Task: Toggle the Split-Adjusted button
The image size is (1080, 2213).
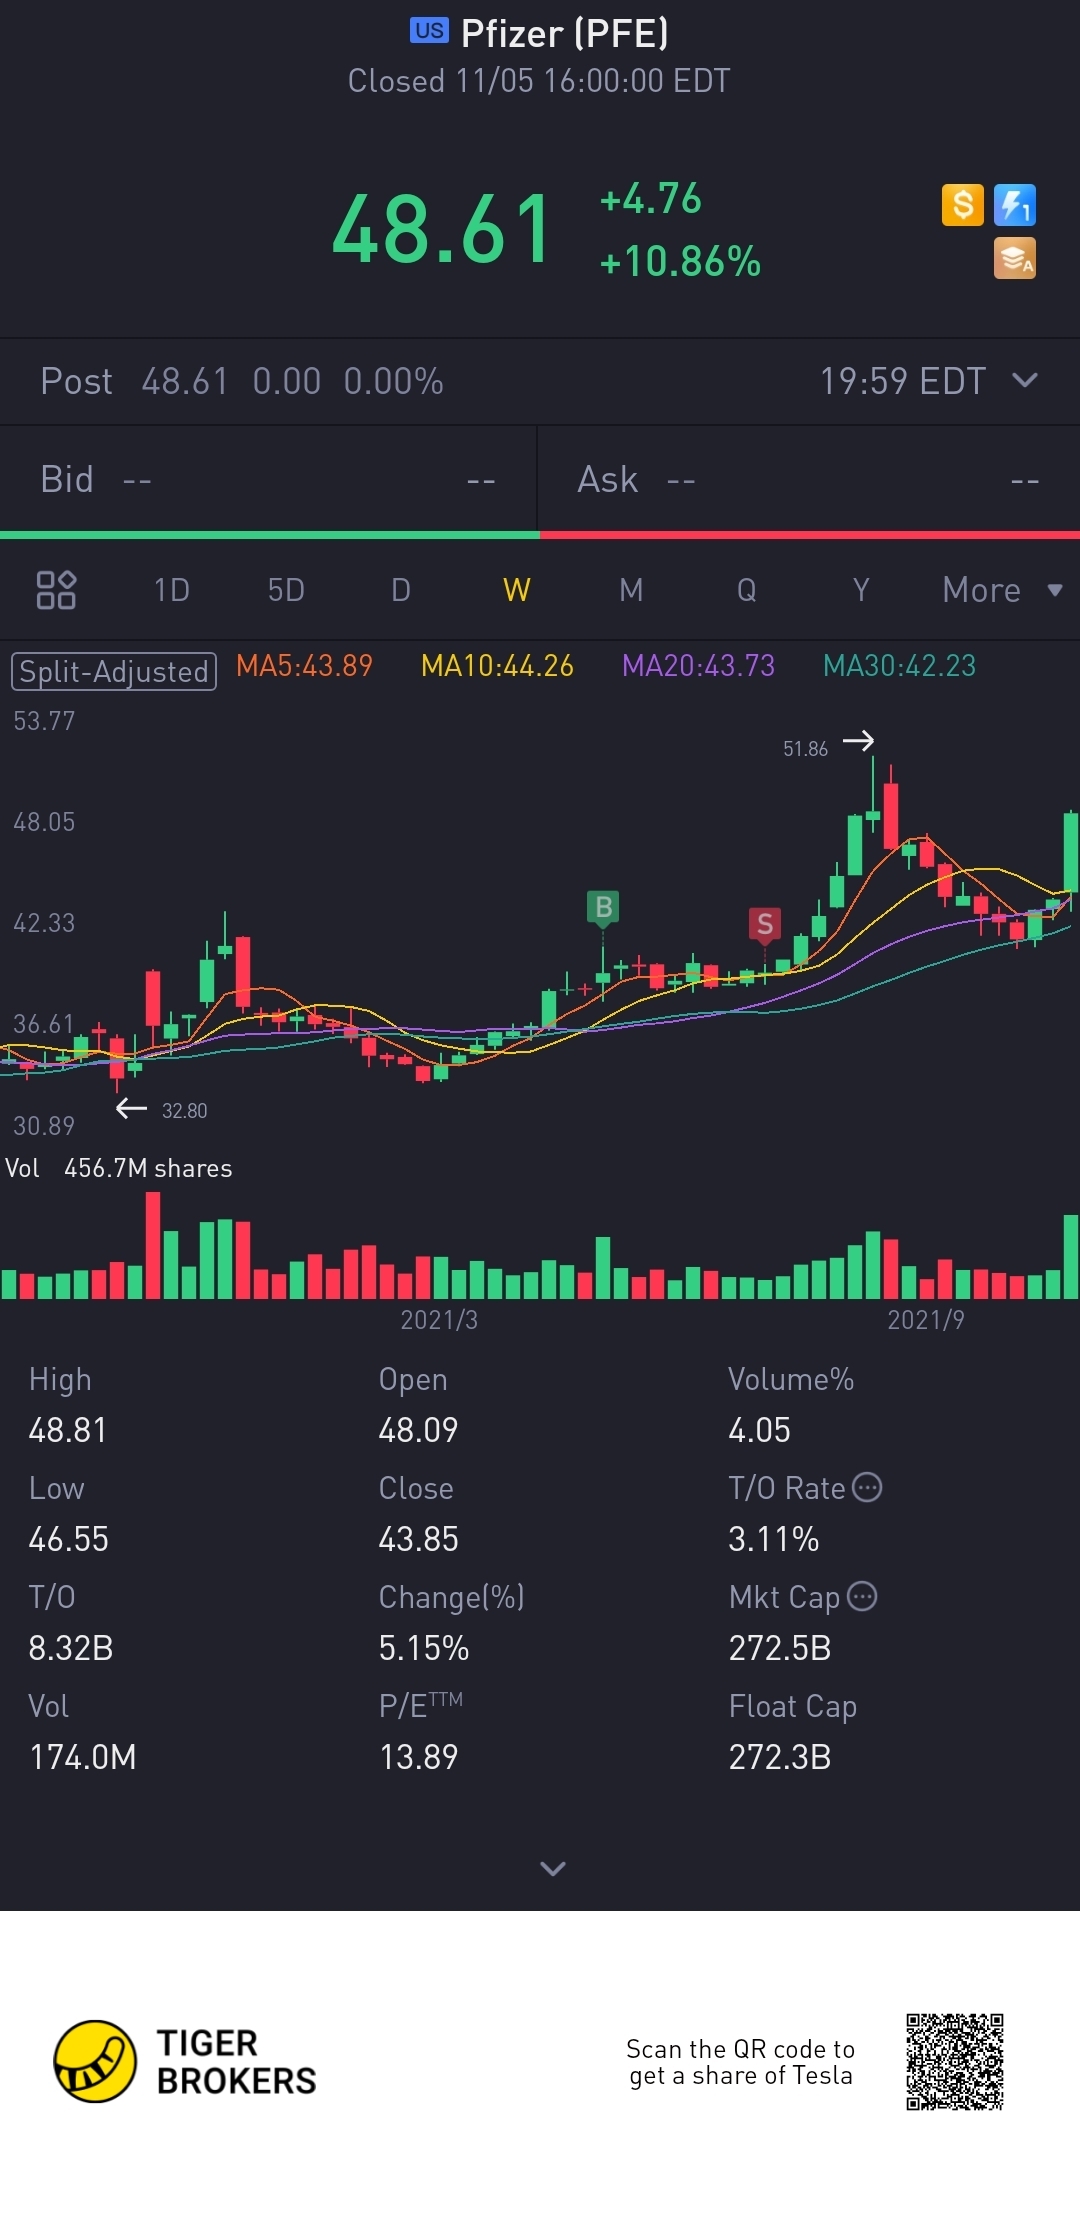Action: click(x=114, y=671)
